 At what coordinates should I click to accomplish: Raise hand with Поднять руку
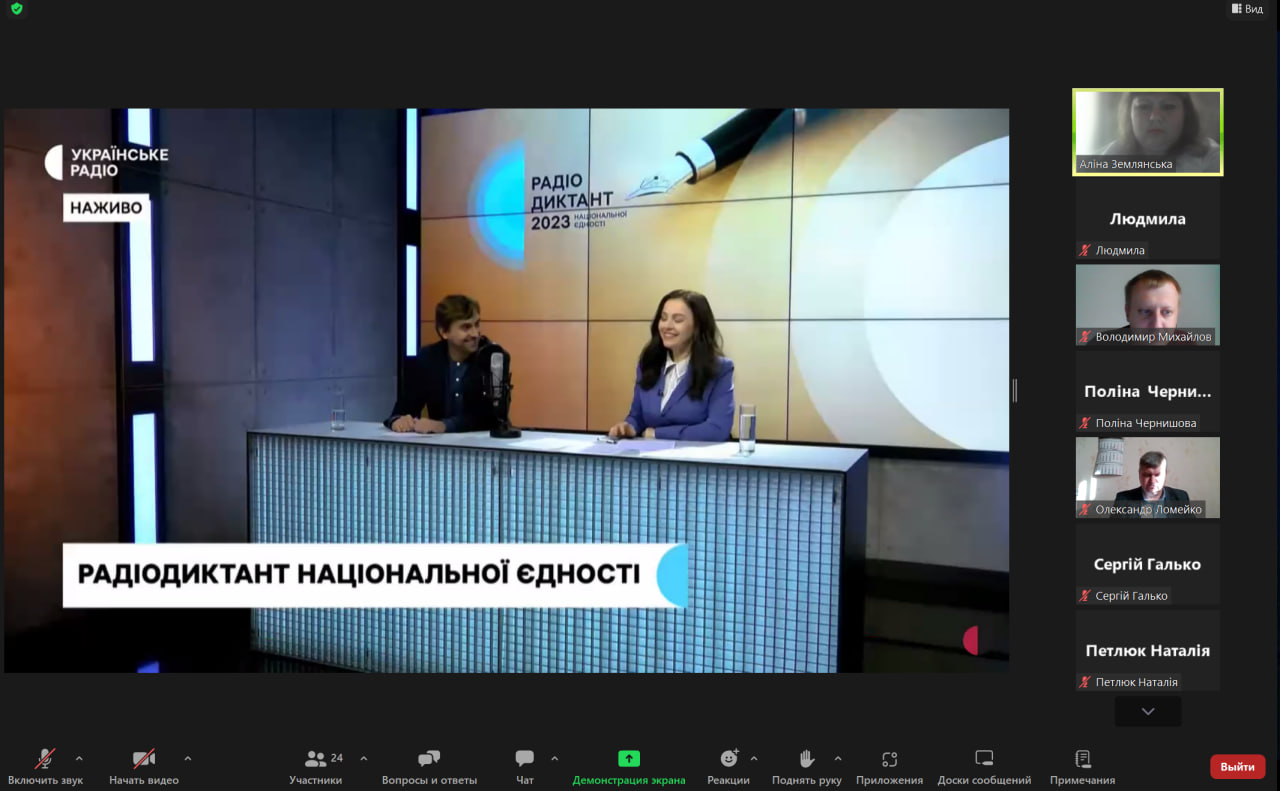click(807, 766)
